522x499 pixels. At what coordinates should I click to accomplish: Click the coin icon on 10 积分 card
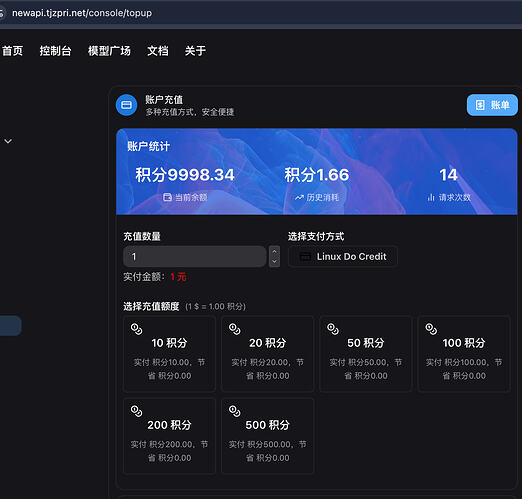[136, 329]
